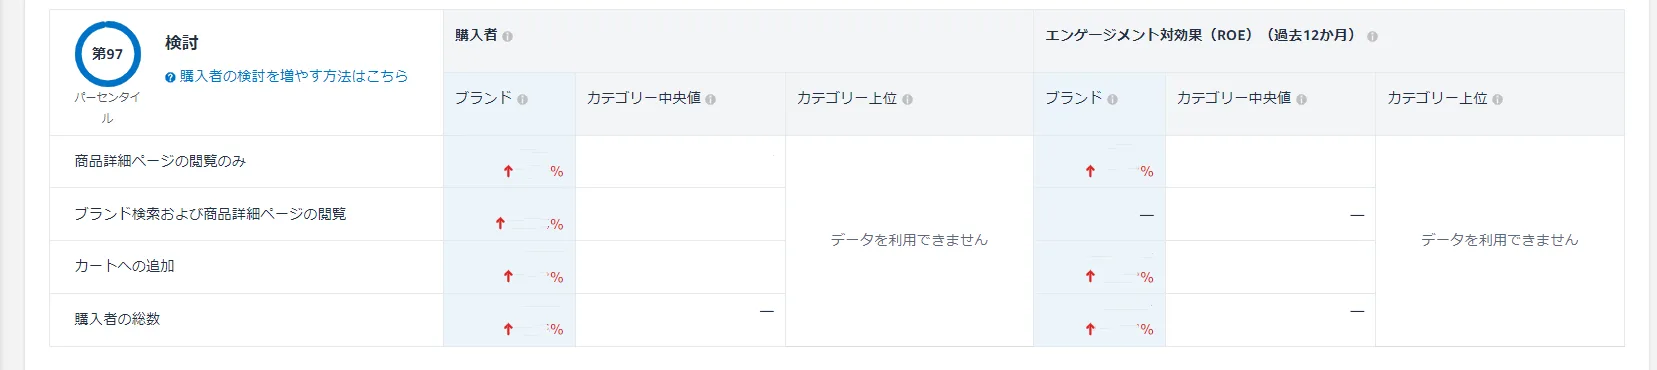Click info icon next to 購入者 header
Image resolution: width=1657 pixels, height=370 pixels.
point(508,36)
